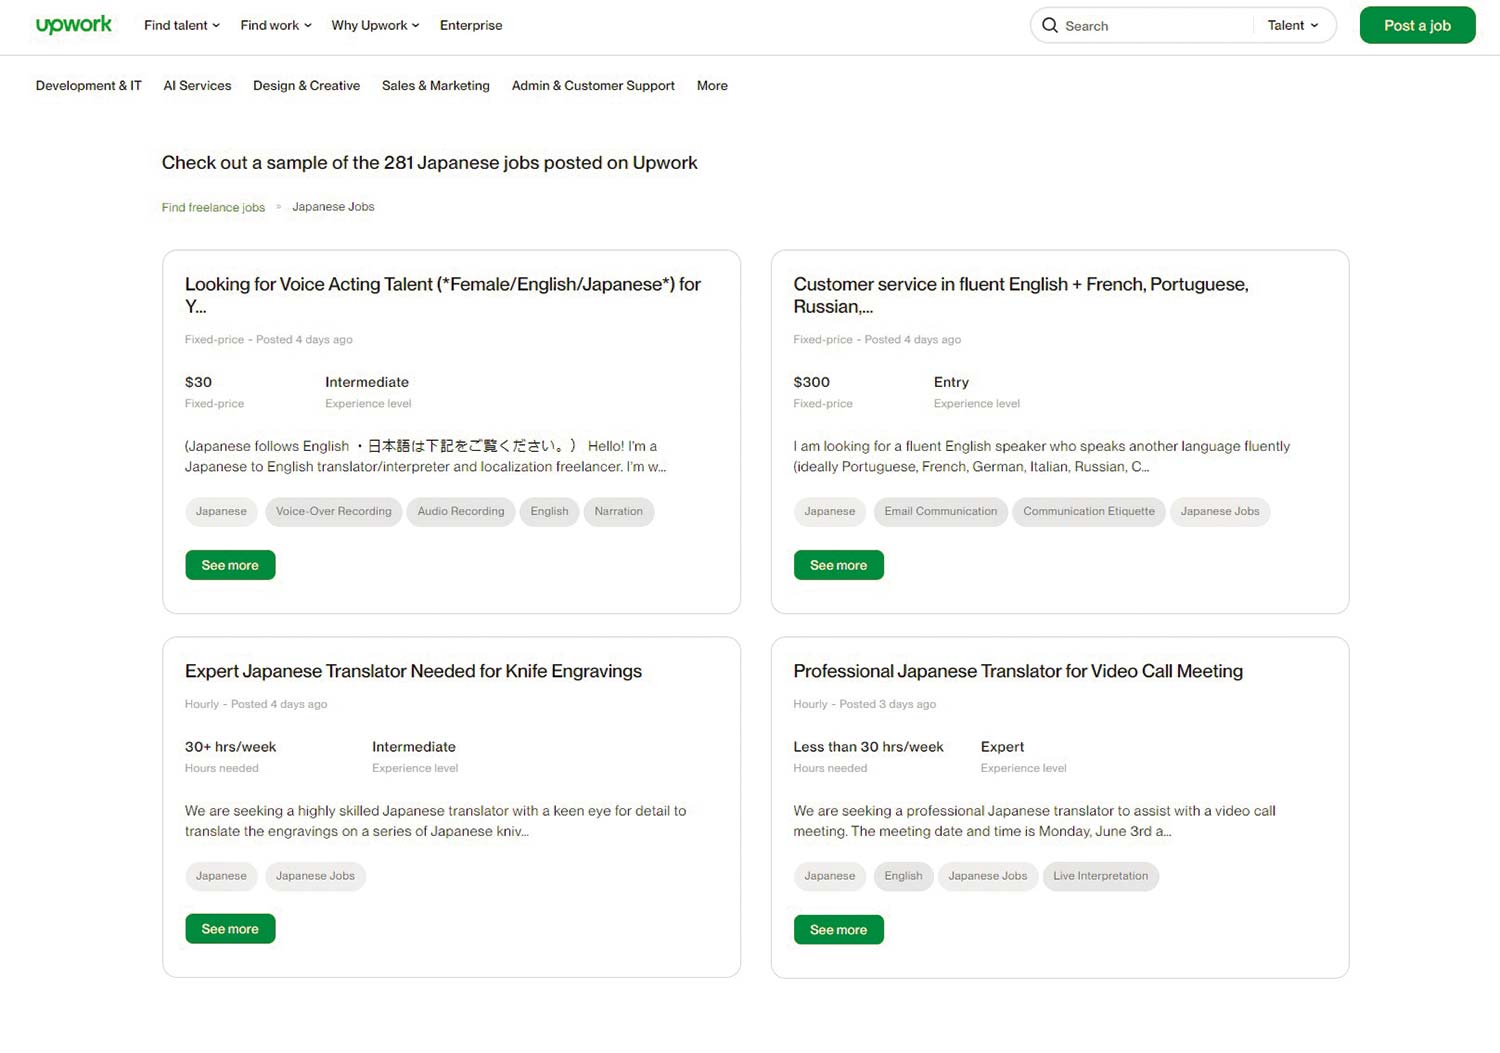
Task: Click the Voice-Over Recording tag
Action: point(334,511)
